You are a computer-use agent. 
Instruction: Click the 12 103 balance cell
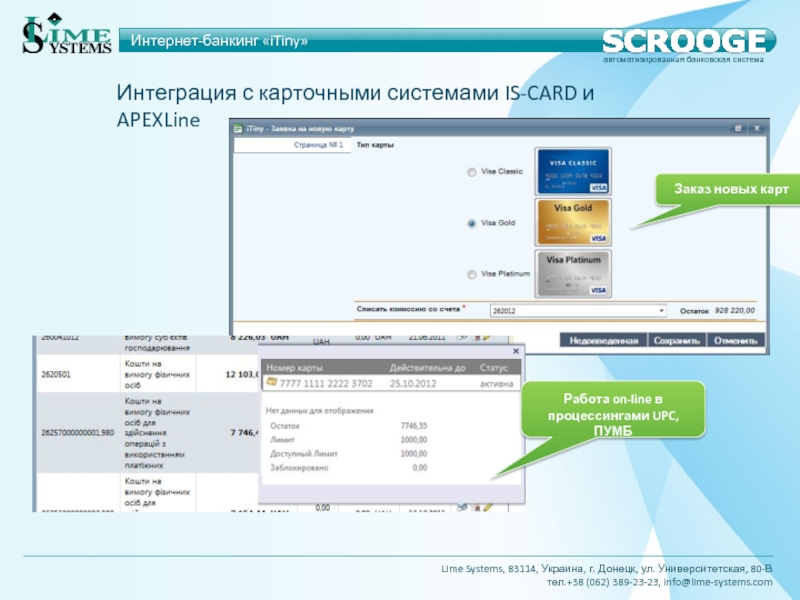coord(242,374)
